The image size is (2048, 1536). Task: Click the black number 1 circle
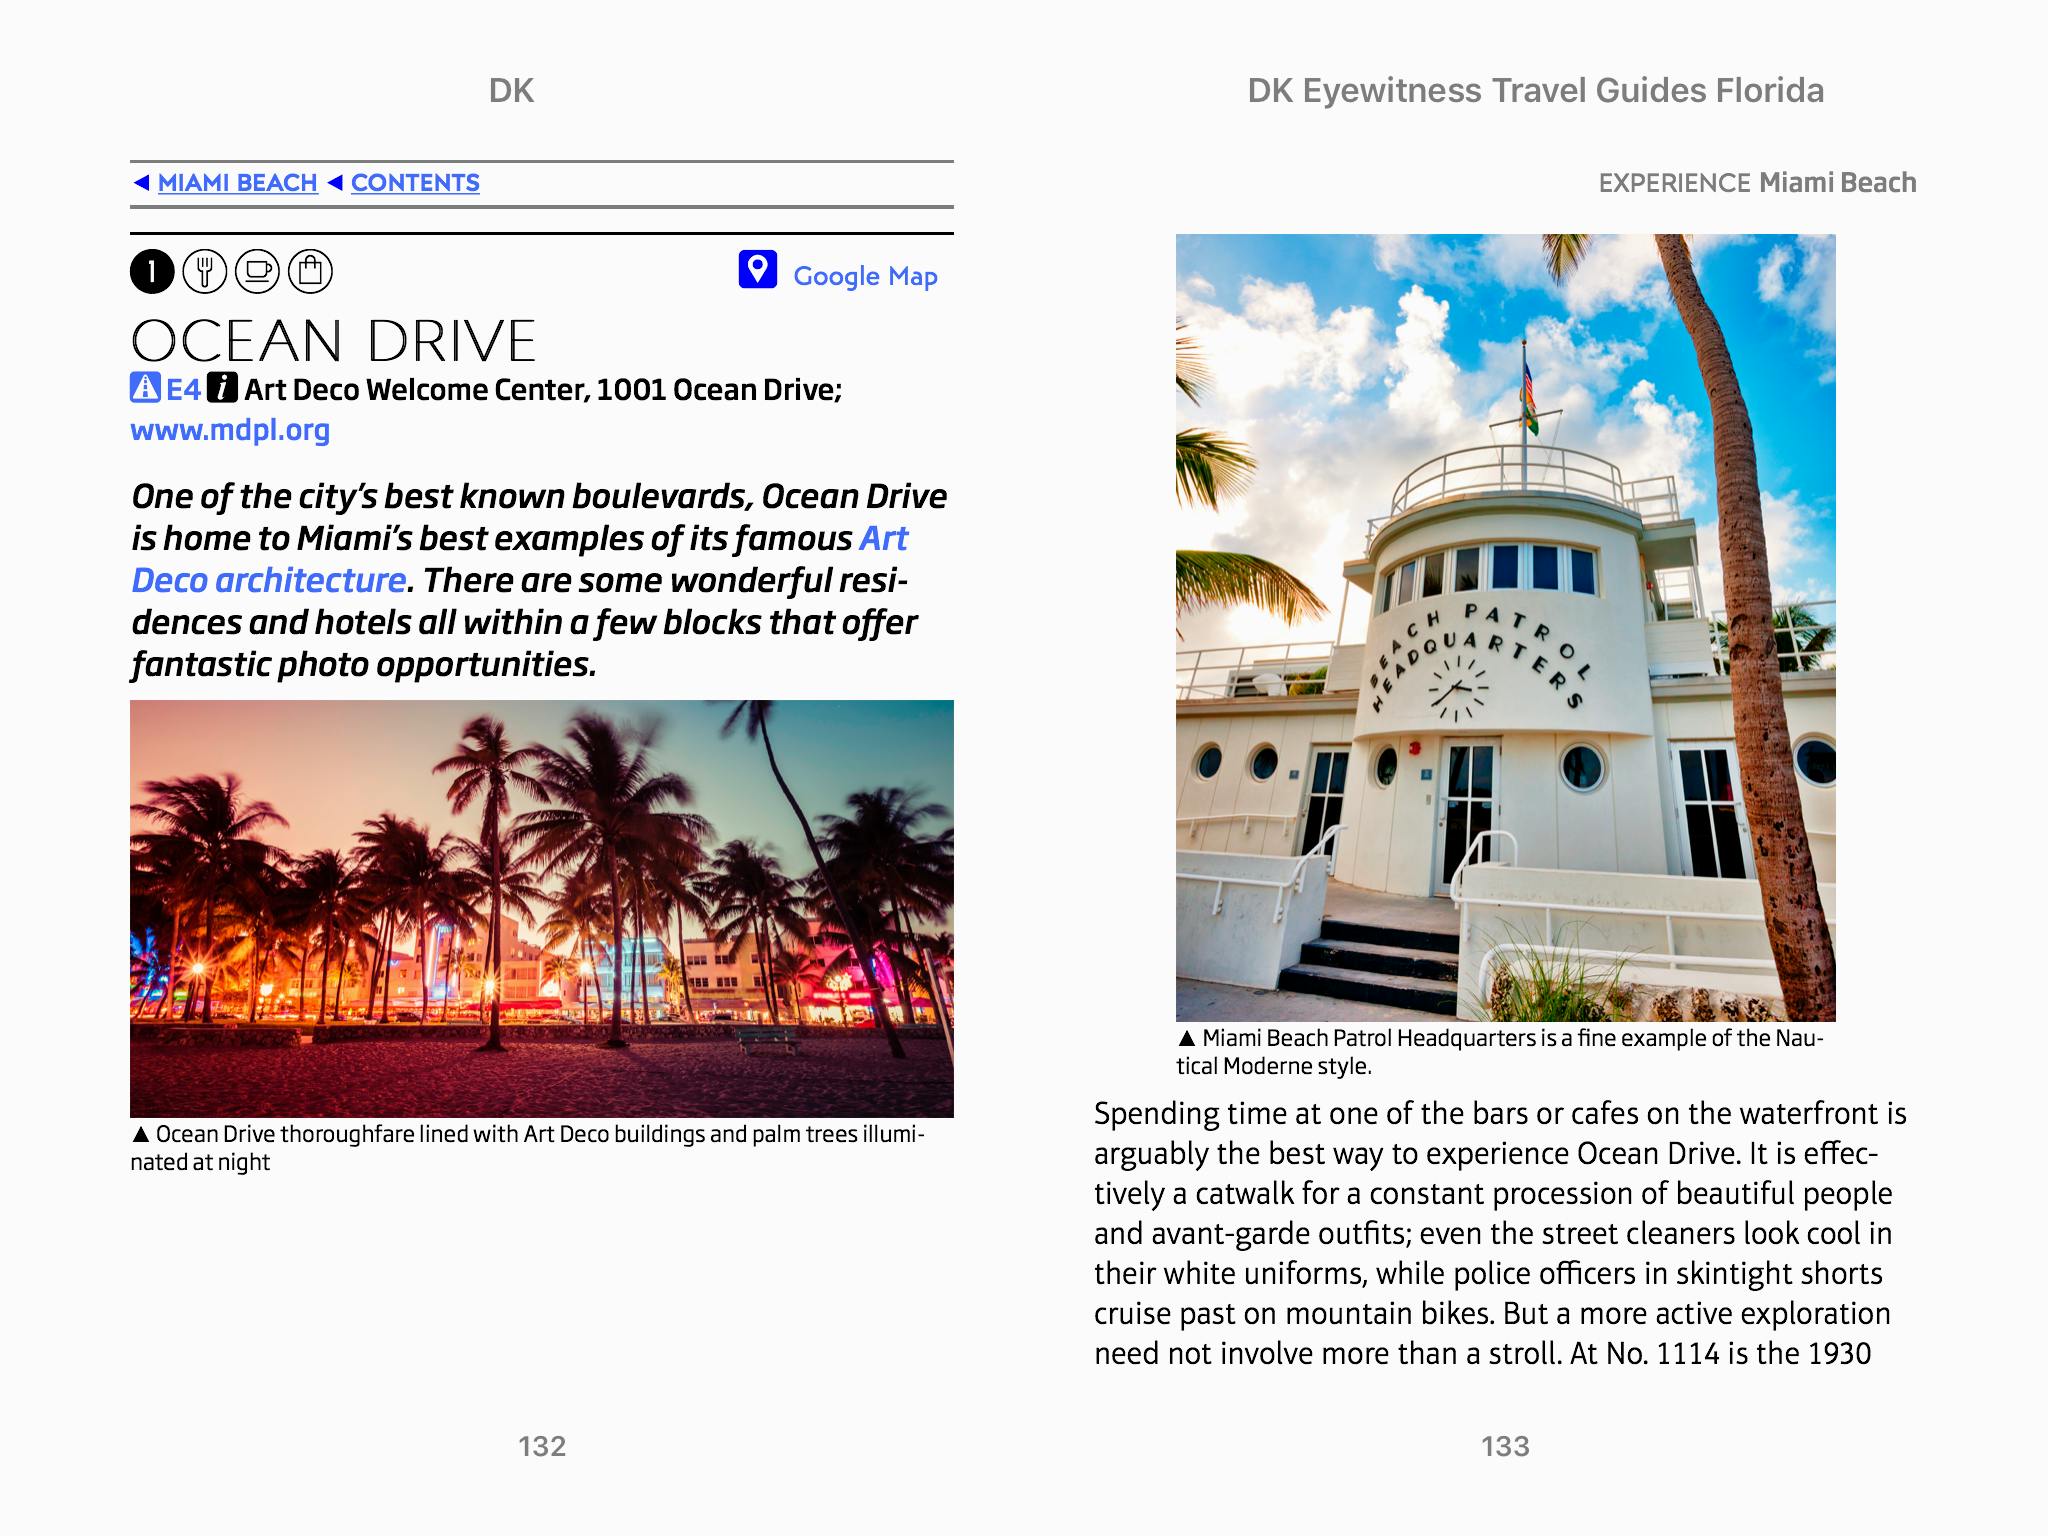pos(152,272)
